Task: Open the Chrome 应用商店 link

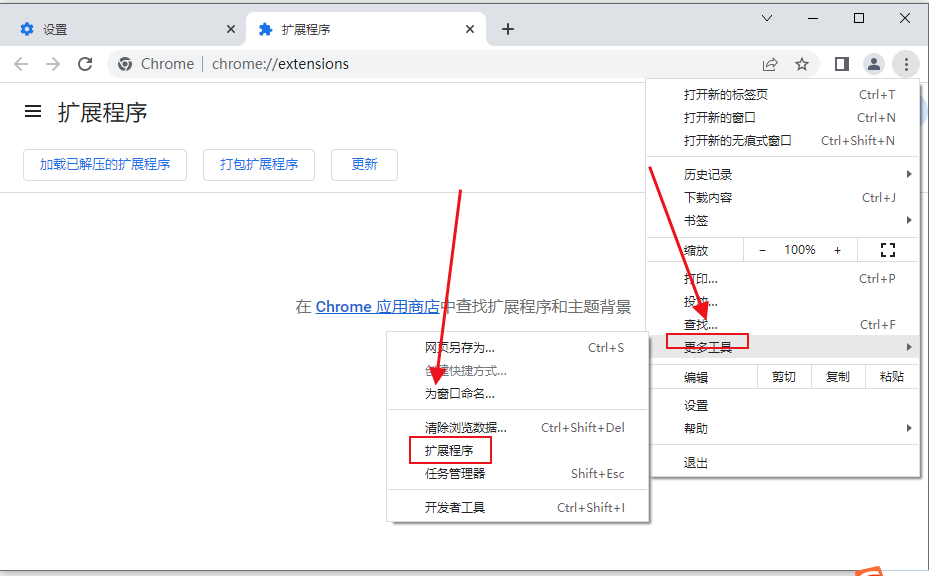Action: tap(377, 307)
